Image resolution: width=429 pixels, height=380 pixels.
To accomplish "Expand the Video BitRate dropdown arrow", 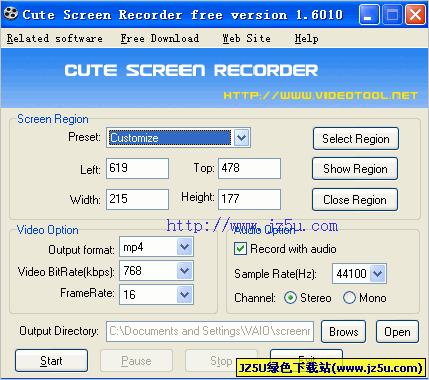I will (184, 271).
